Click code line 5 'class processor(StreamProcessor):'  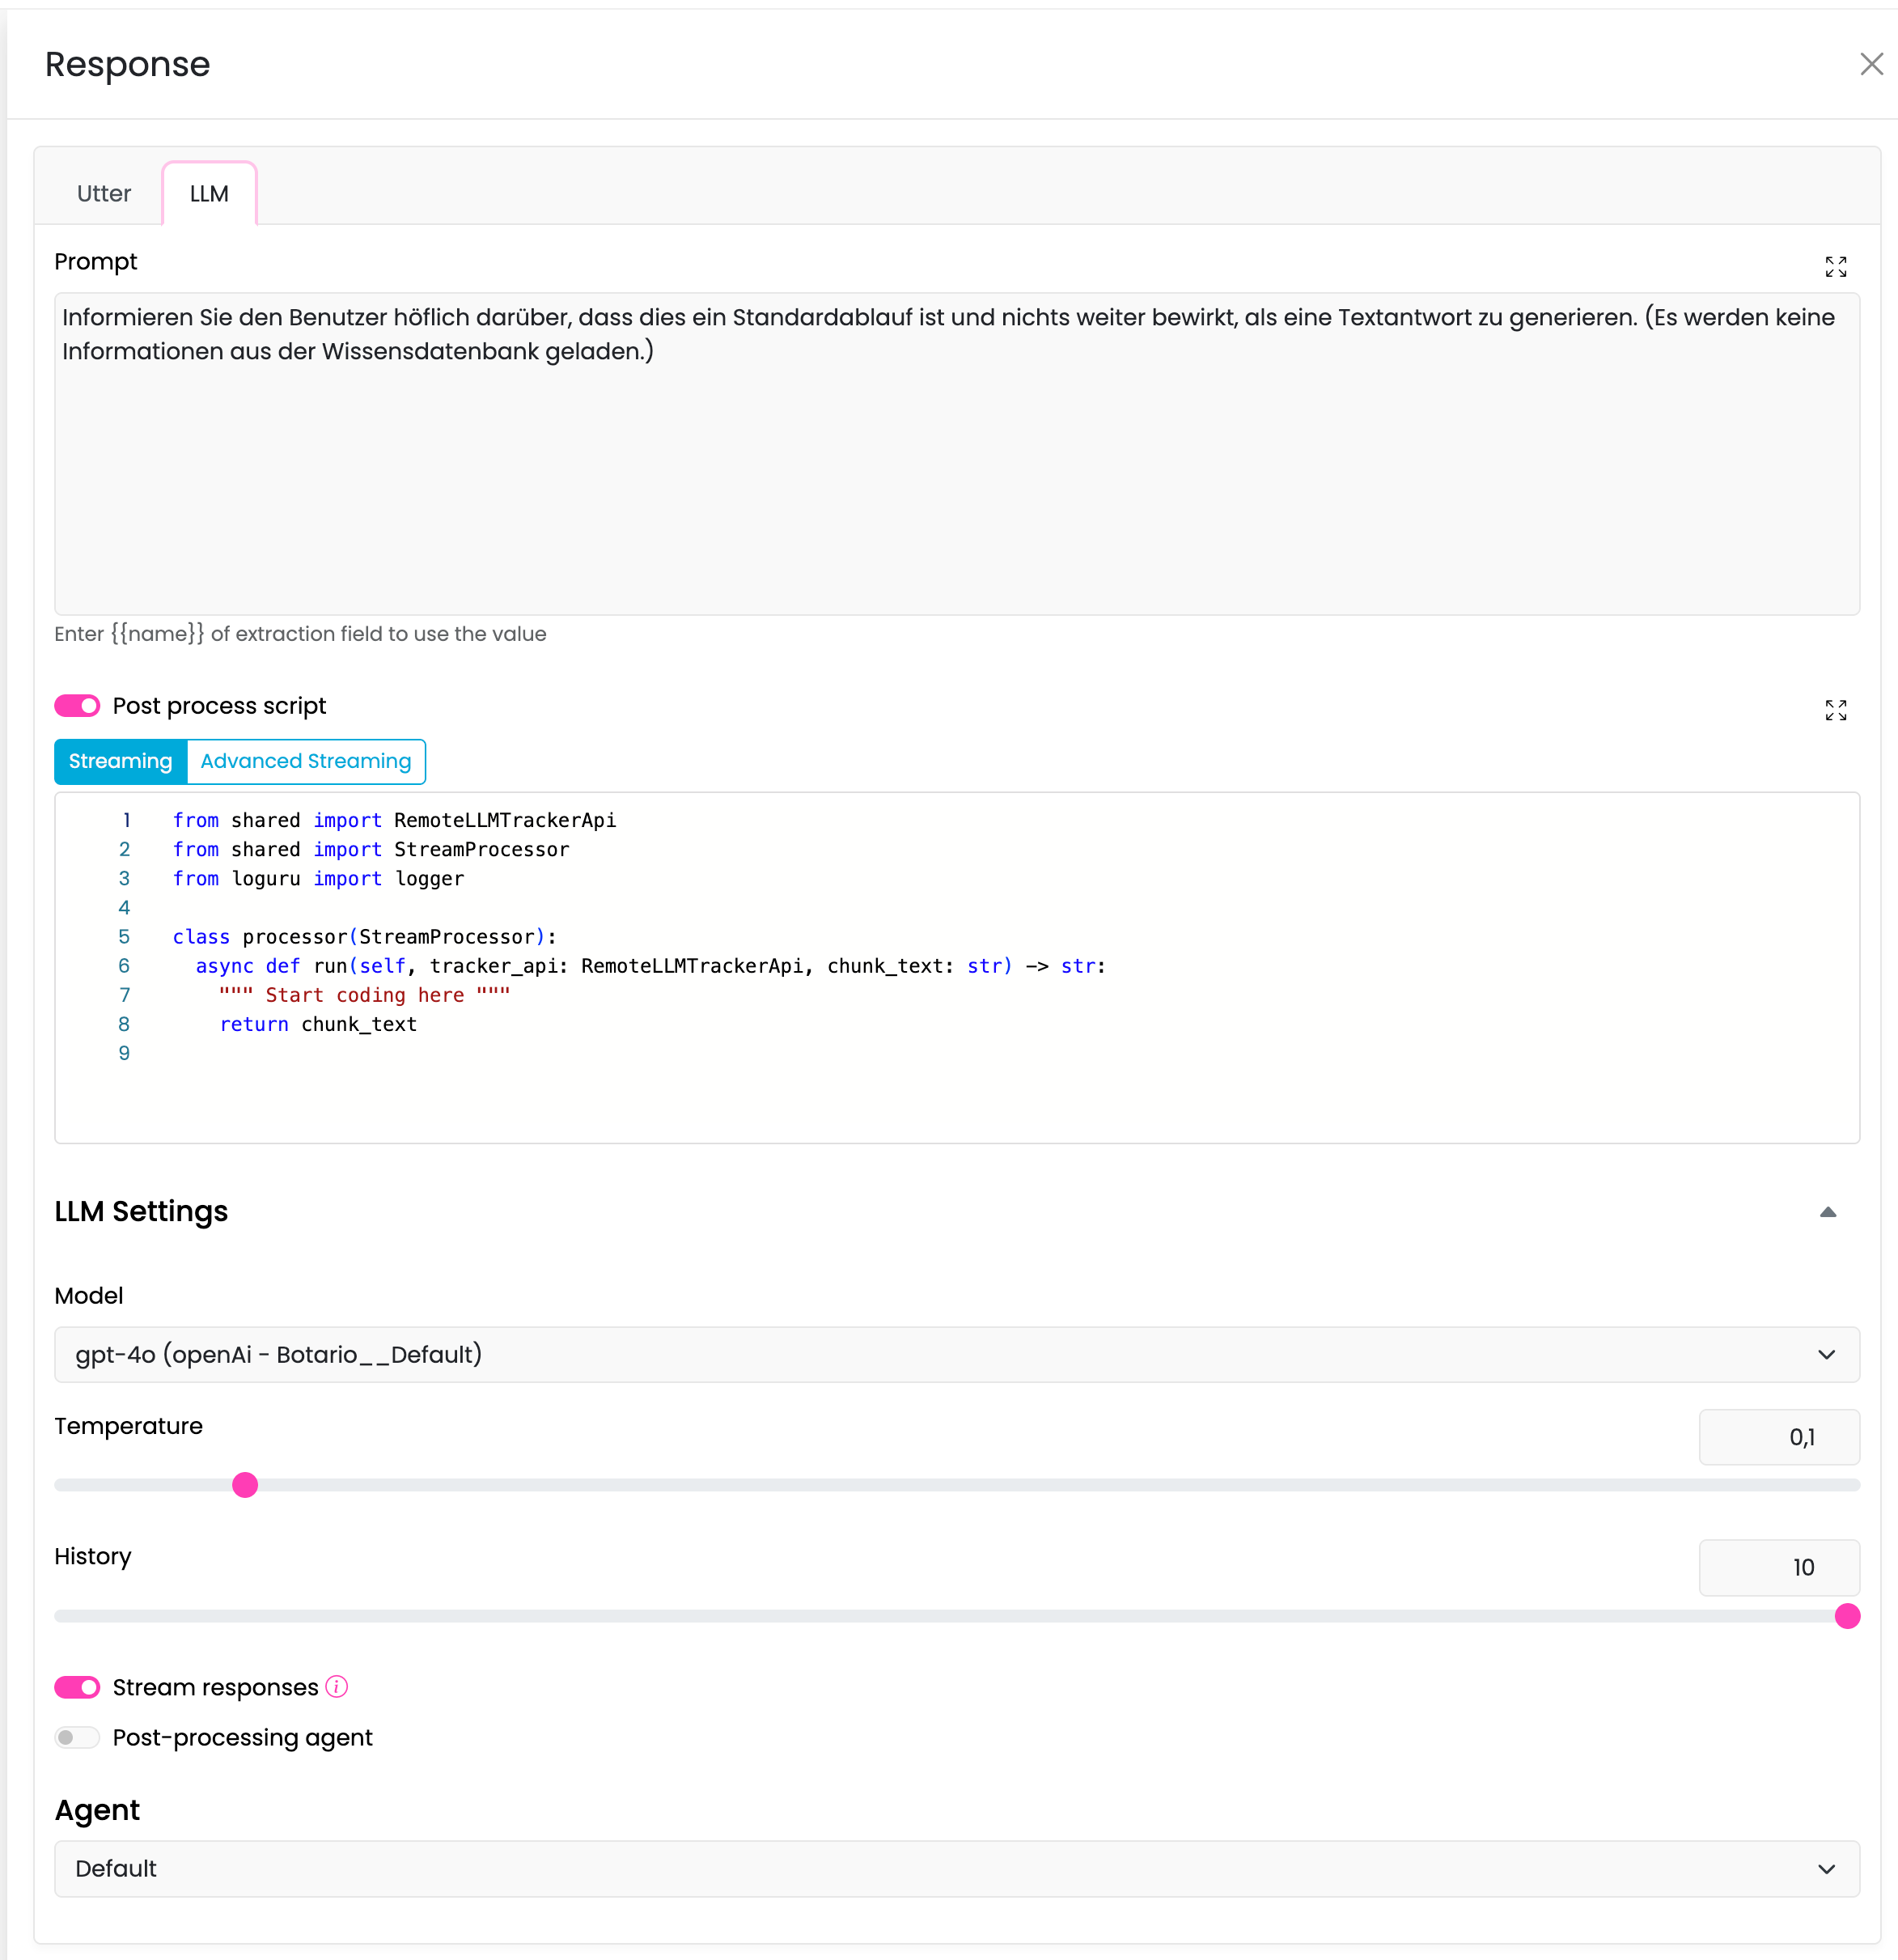click(x=364, y=937)
